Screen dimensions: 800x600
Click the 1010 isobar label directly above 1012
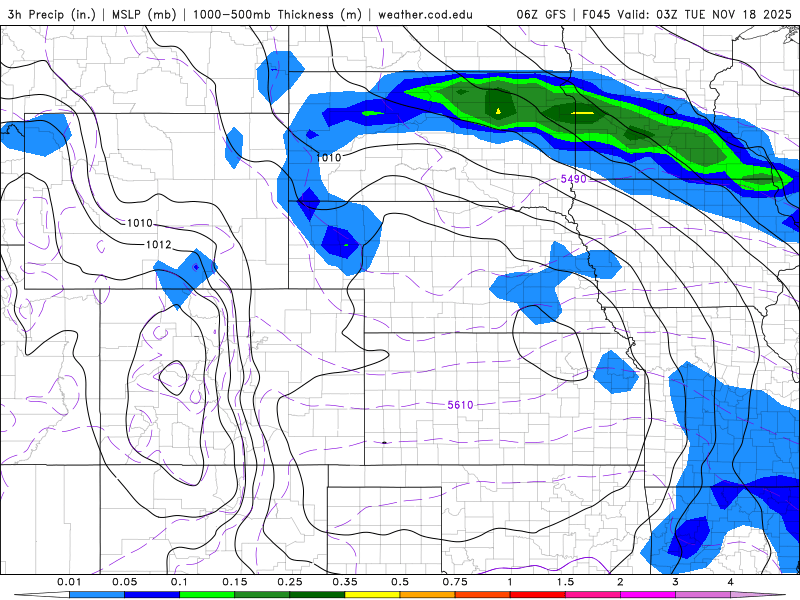(140, 223)
